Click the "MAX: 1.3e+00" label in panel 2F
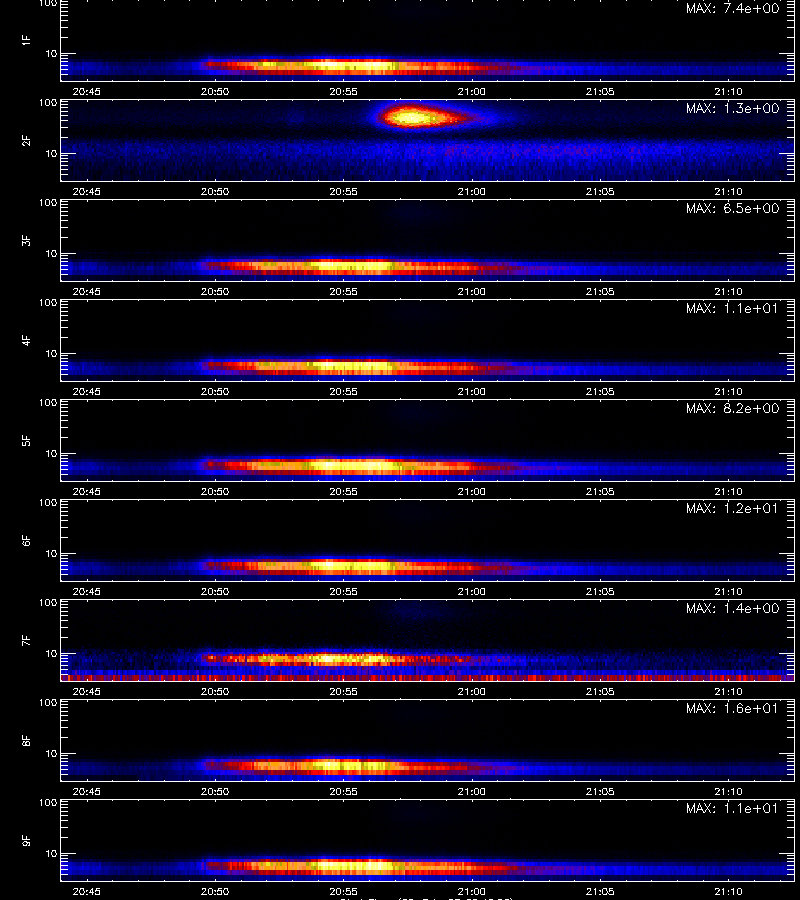Screen dimensions: 800x900 coord(732,108)
